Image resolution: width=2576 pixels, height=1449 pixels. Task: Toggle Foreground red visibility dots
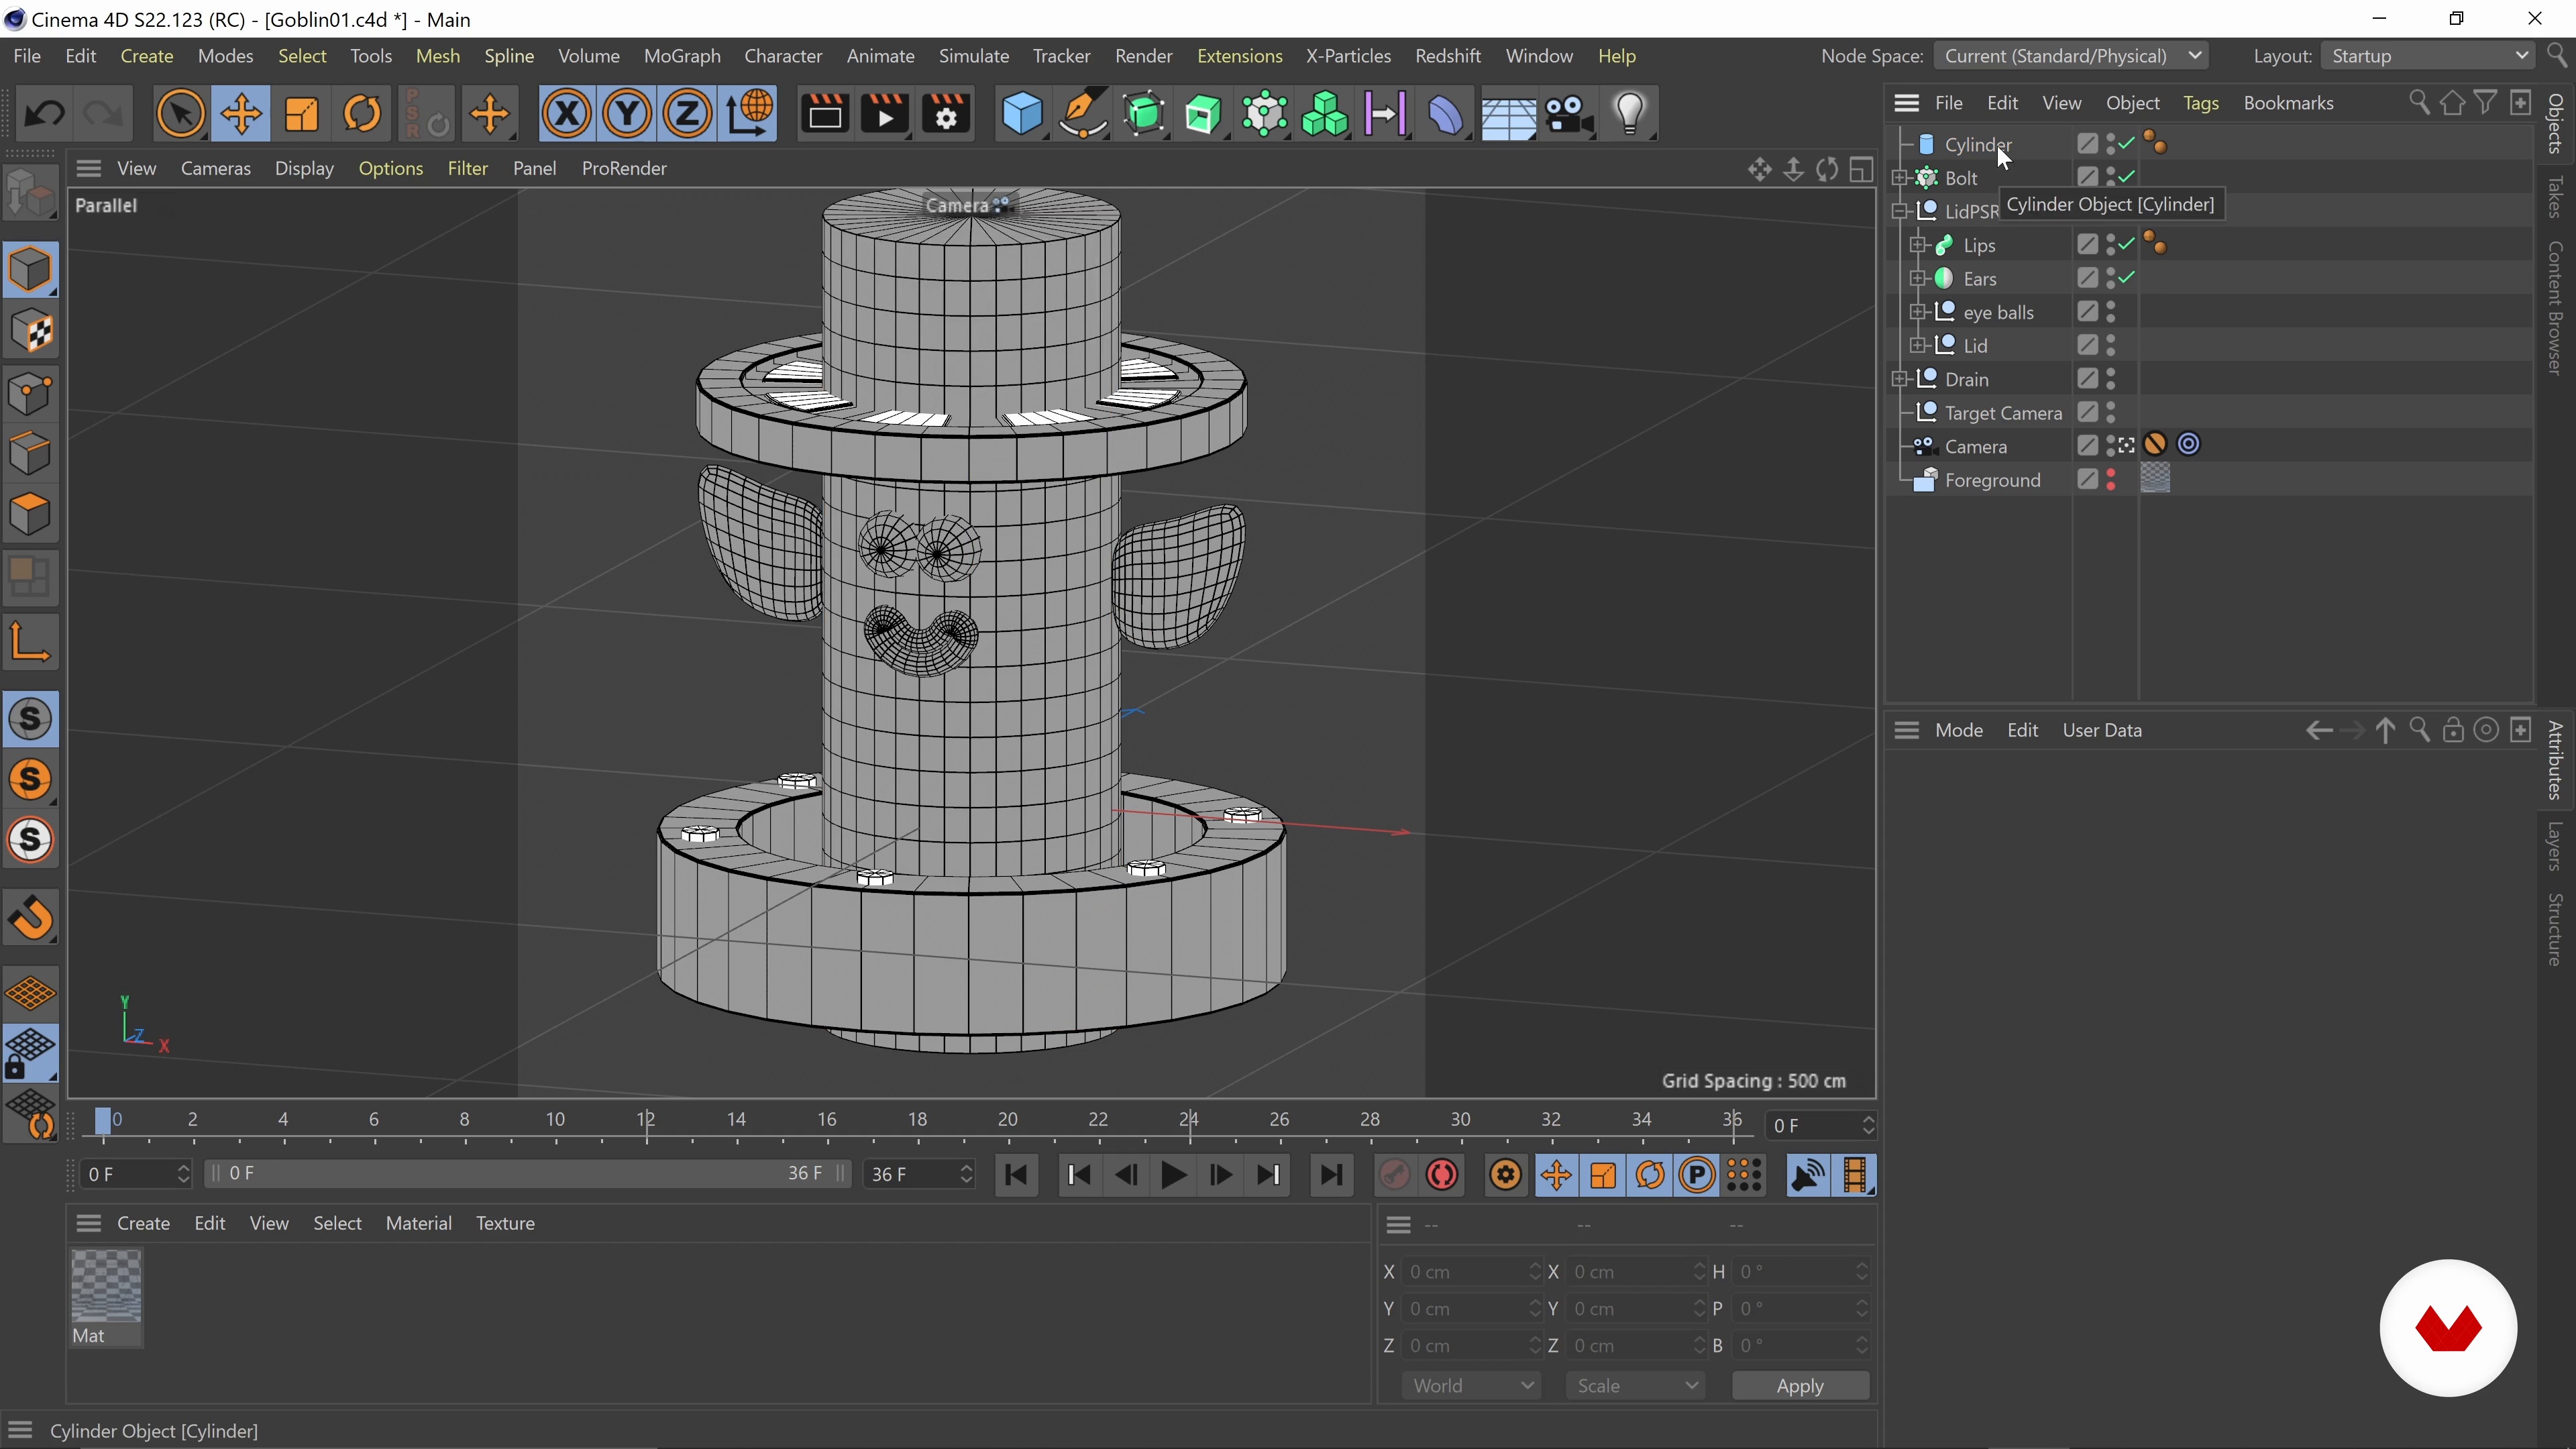[2111, 480]
